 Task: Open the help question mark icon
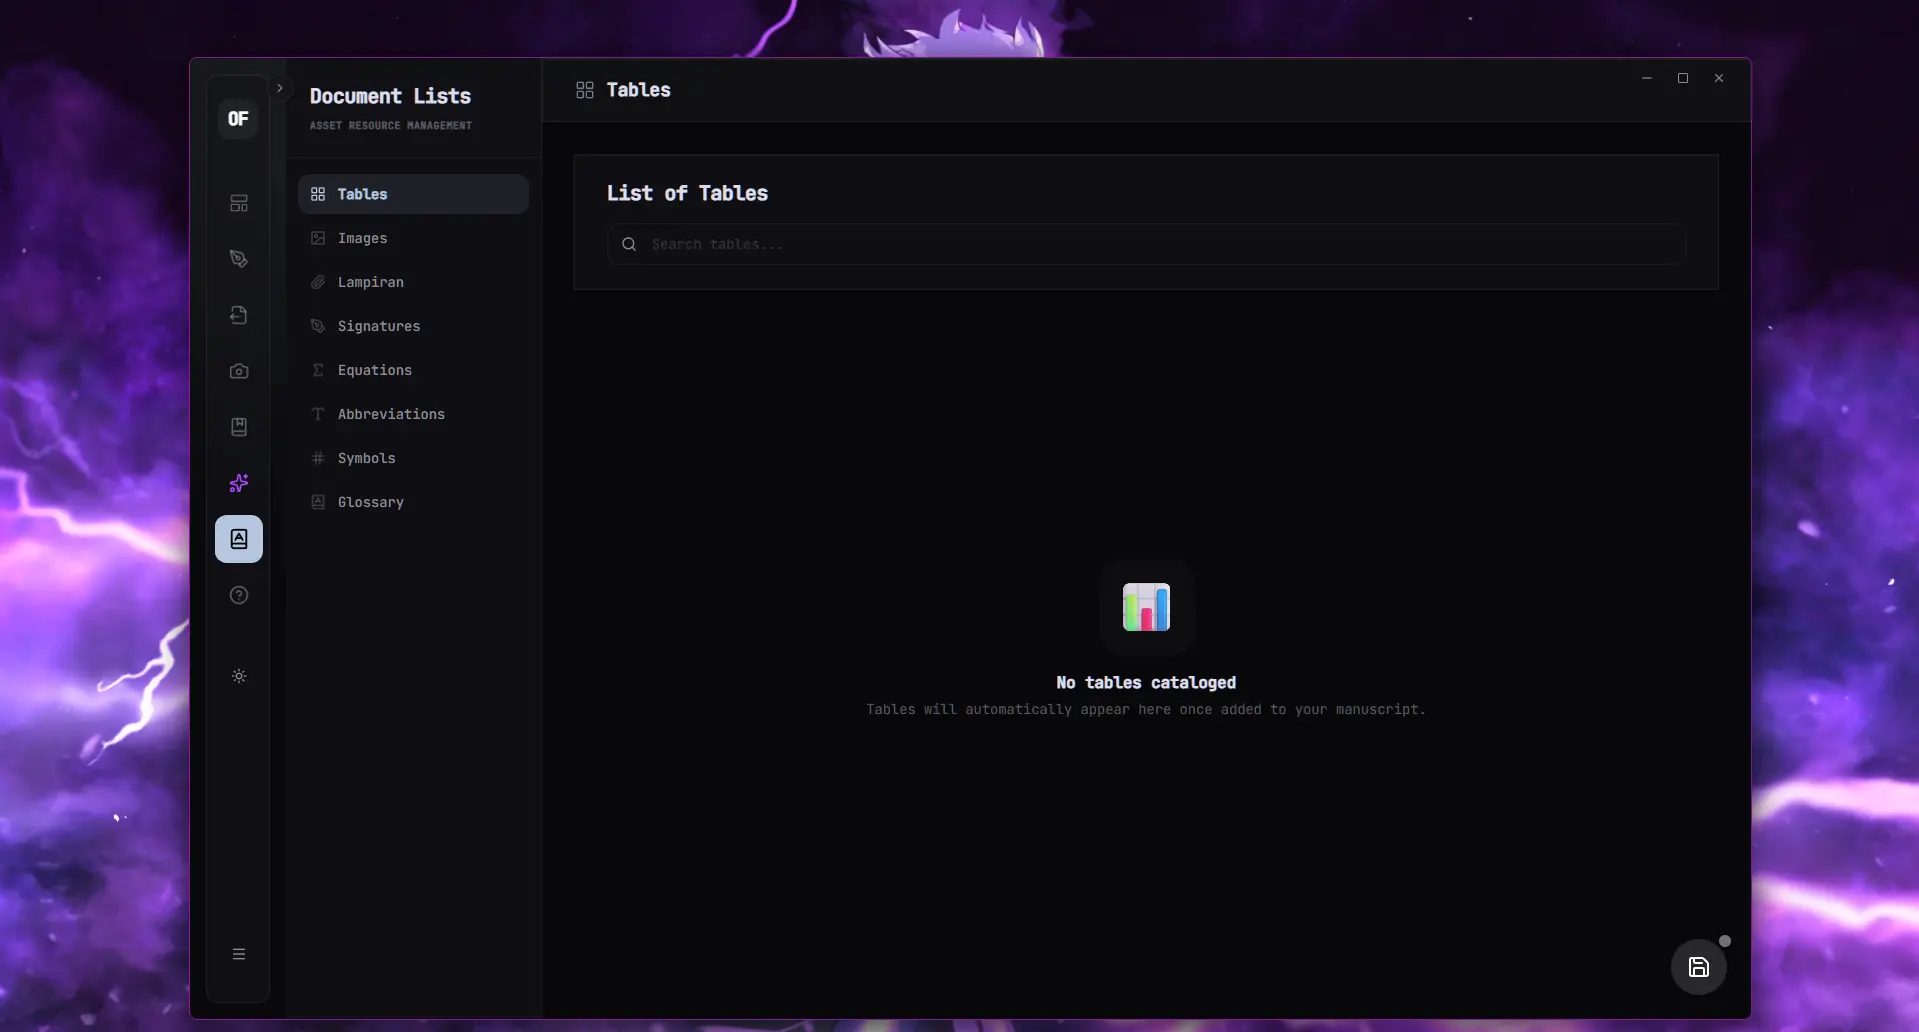[x=239, y=595]
